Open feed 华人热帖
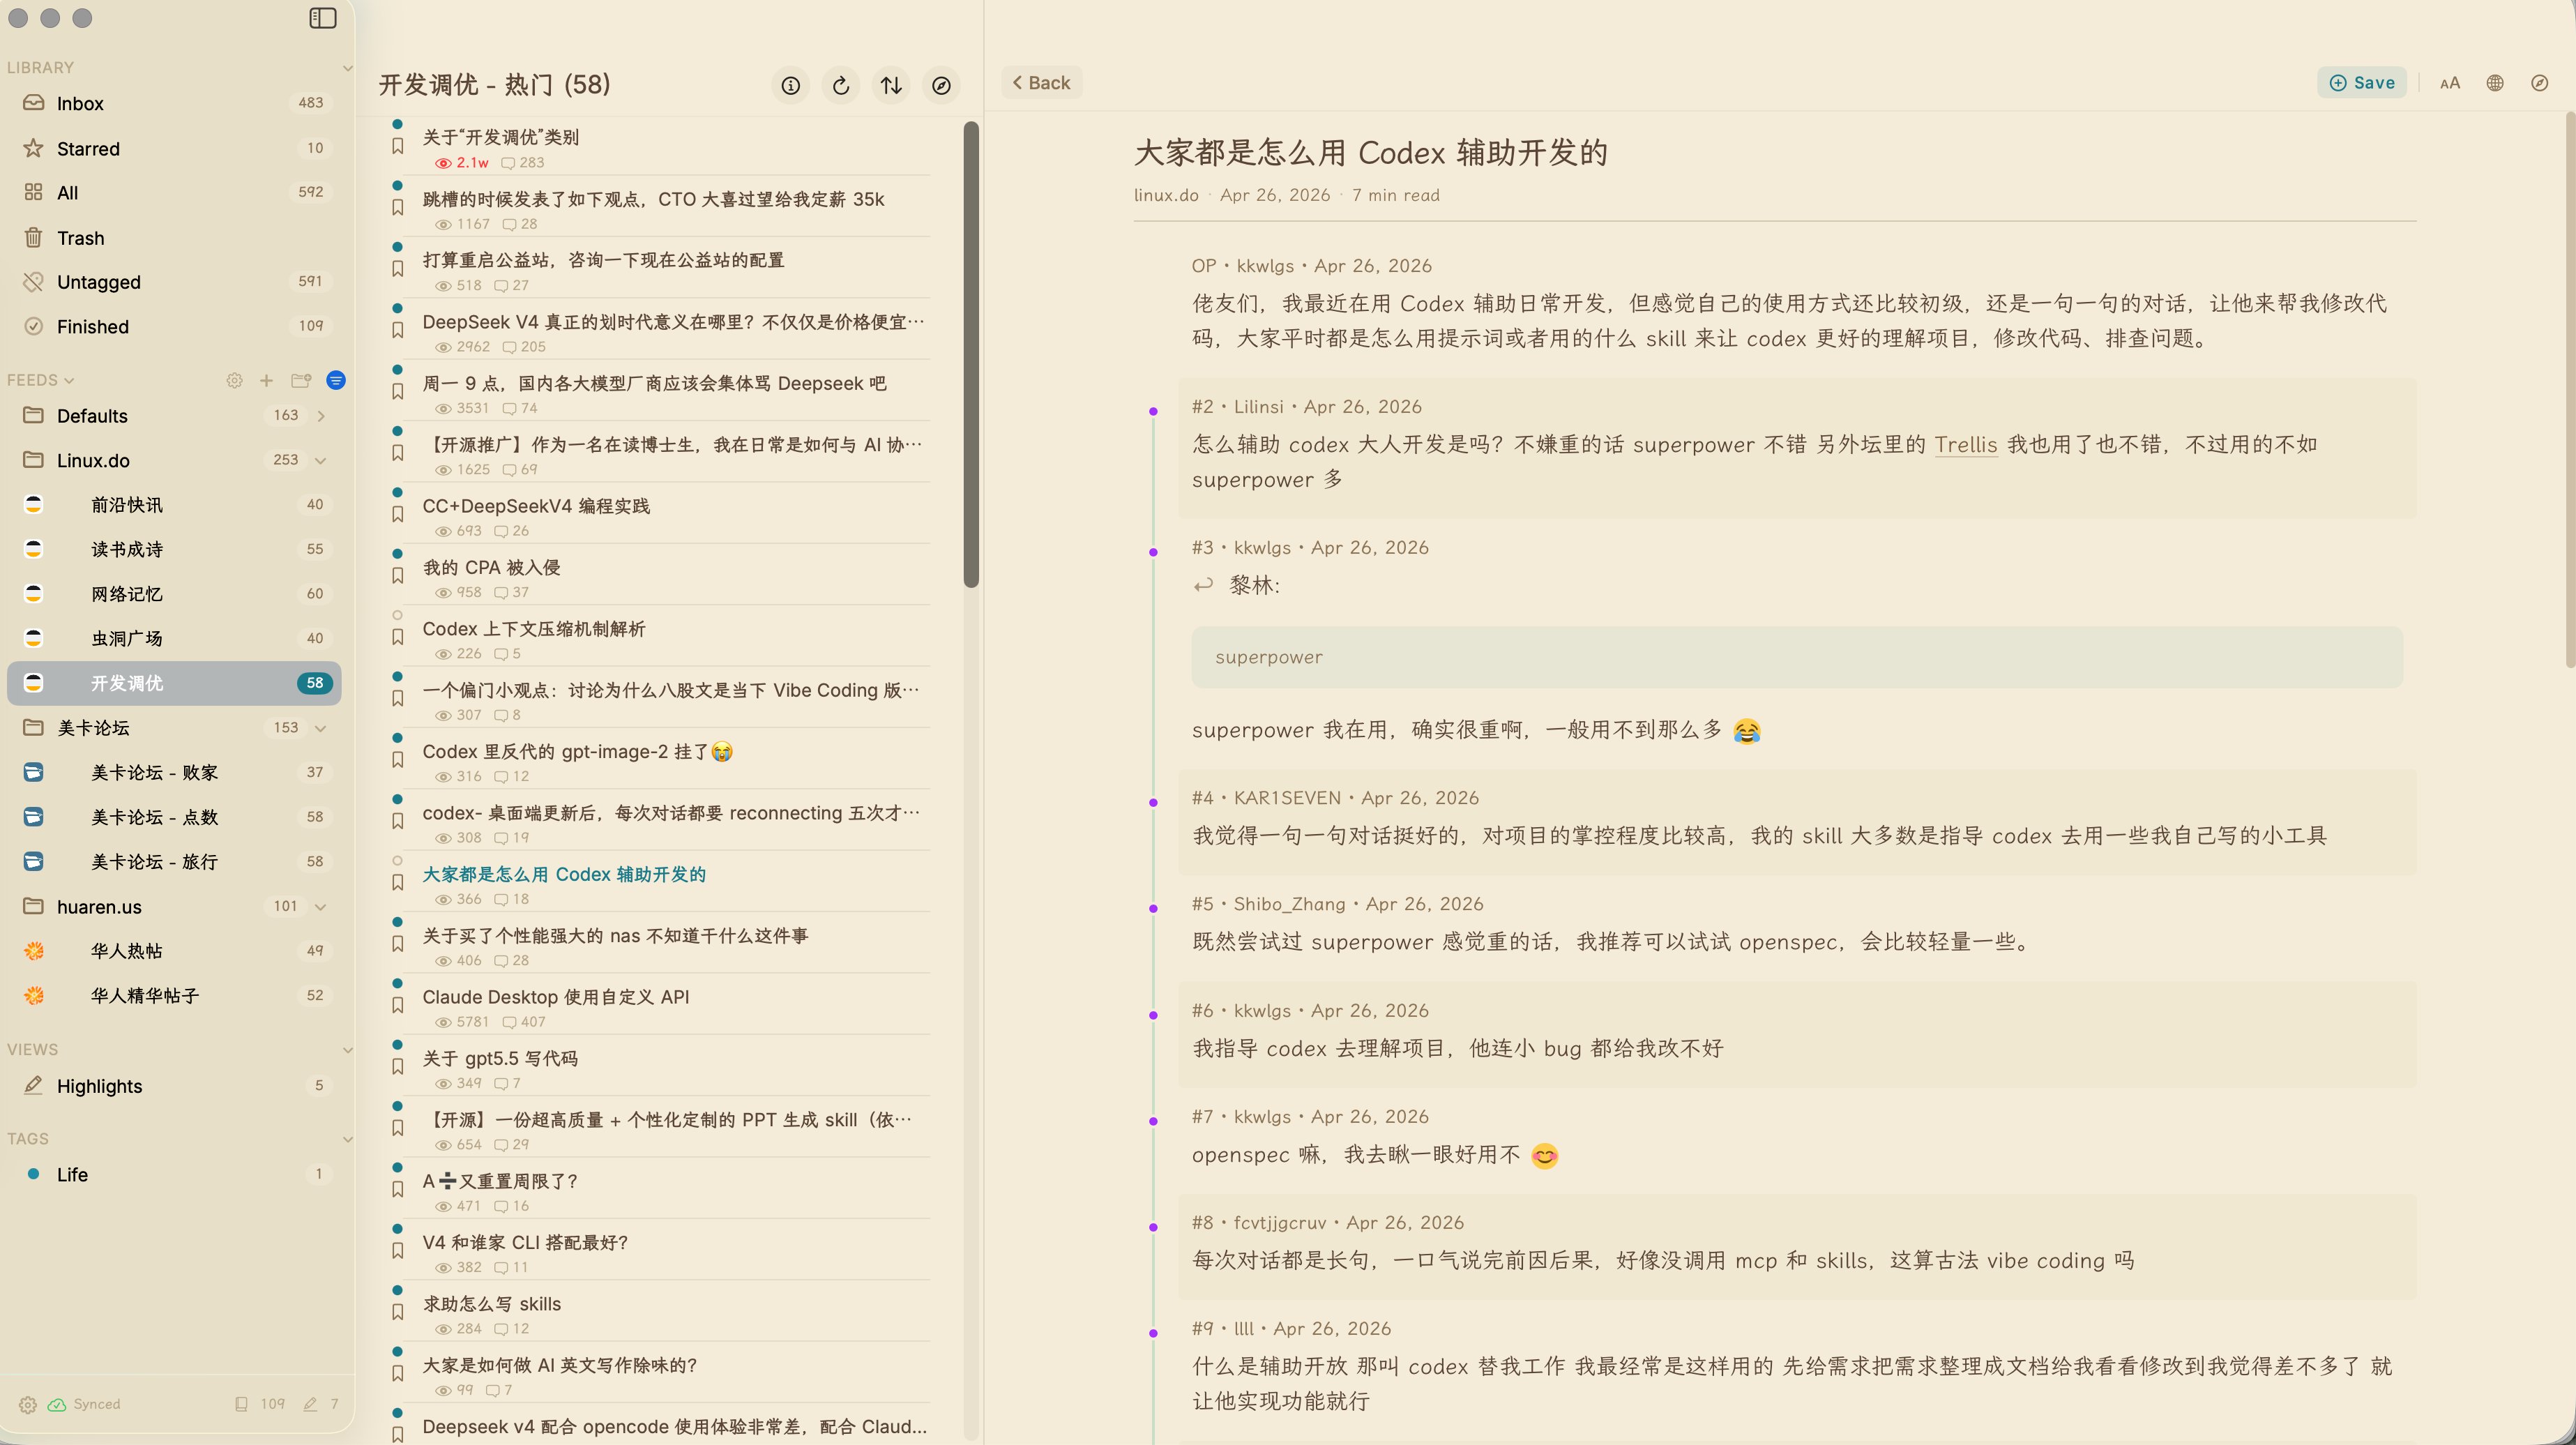The image size is (2576, 1445). 174,952
